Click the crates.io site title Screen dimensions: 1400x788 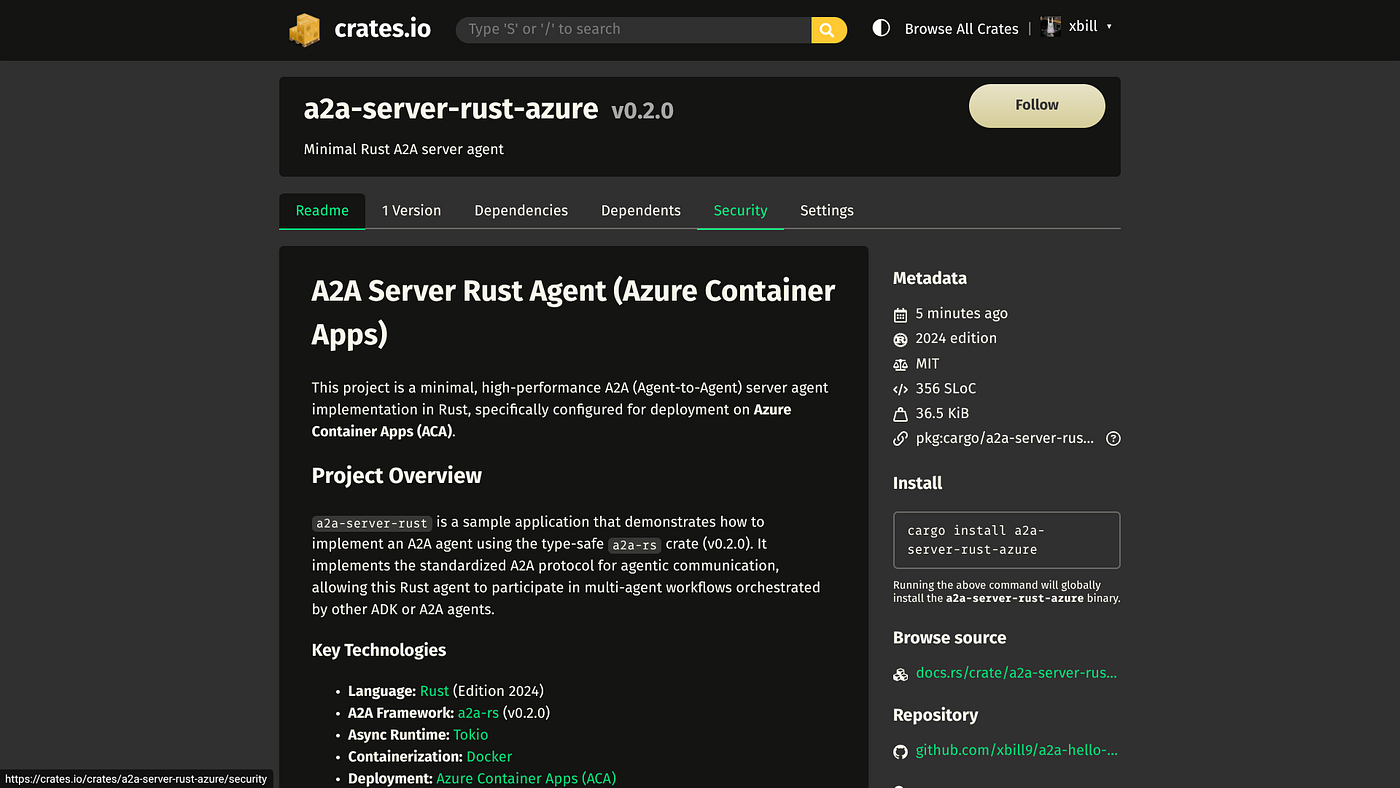click(382, 29)
